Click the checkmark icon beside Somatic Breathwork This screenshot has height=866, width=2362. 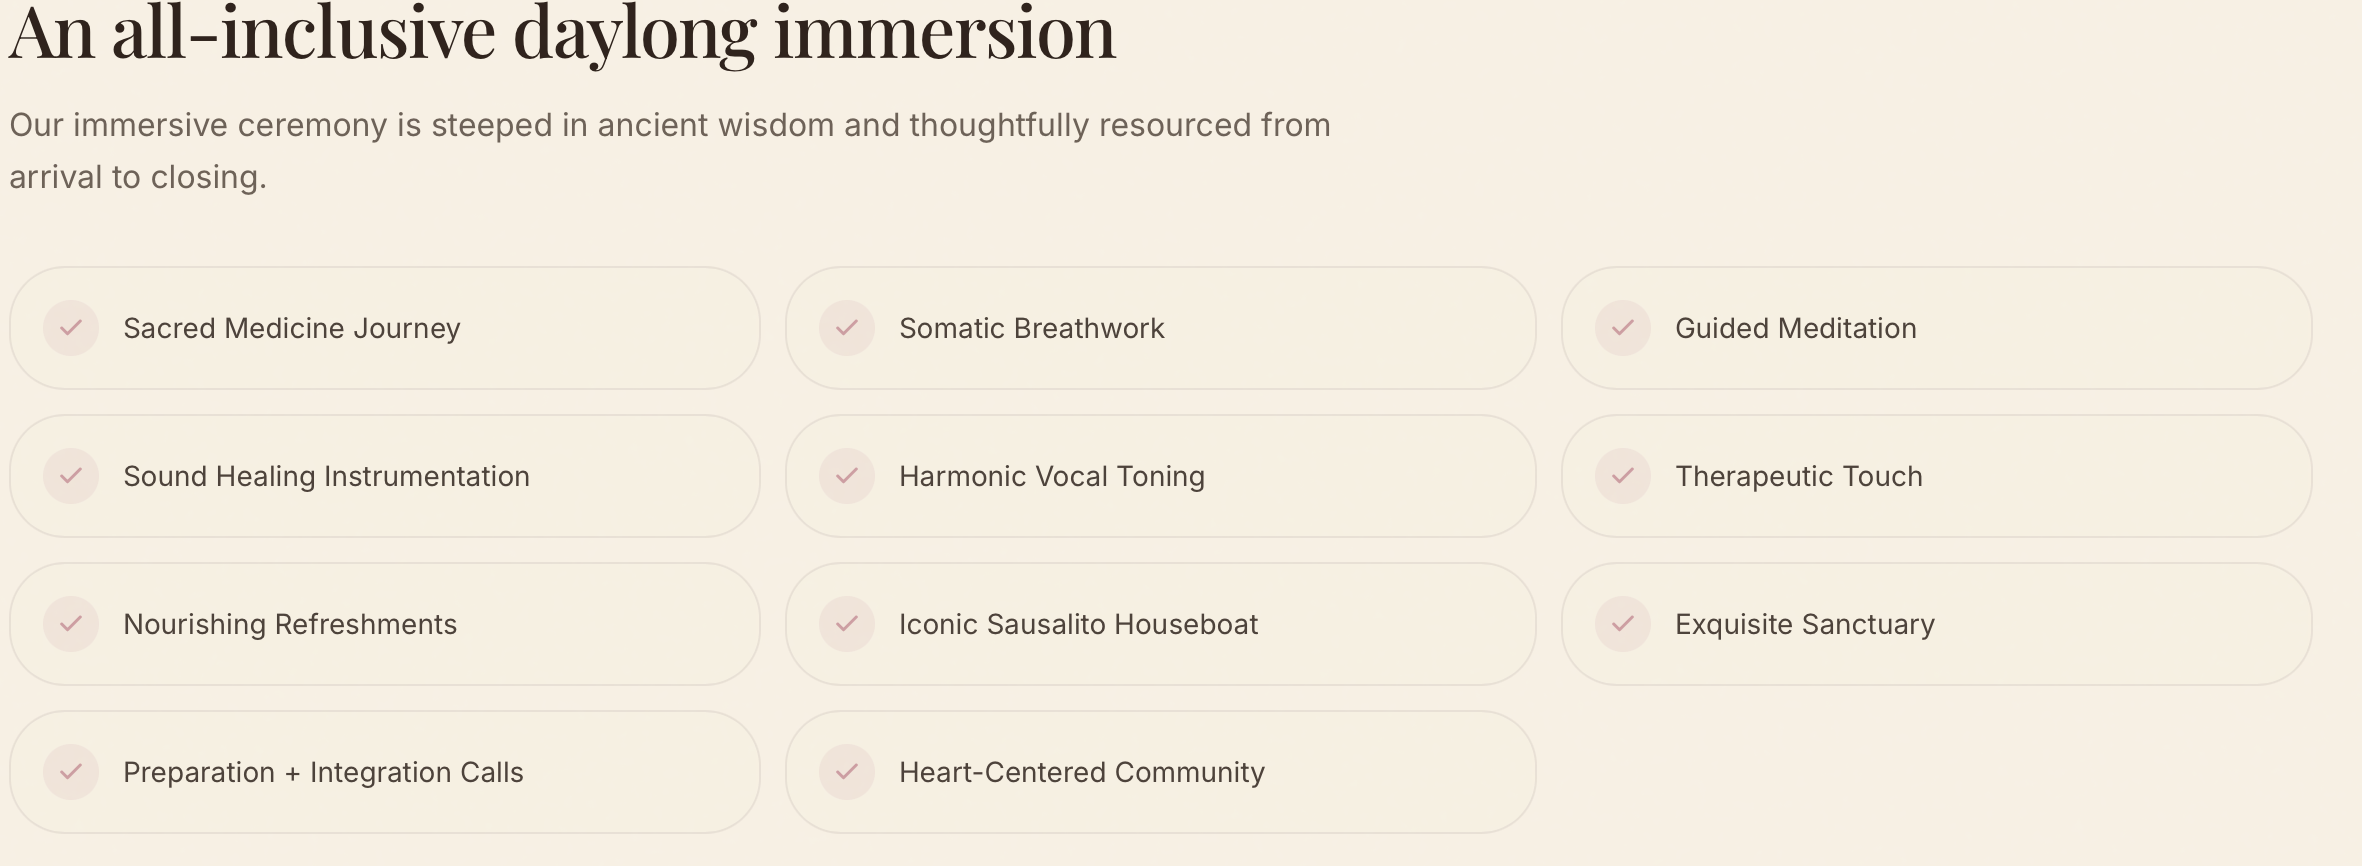point(847,328)
